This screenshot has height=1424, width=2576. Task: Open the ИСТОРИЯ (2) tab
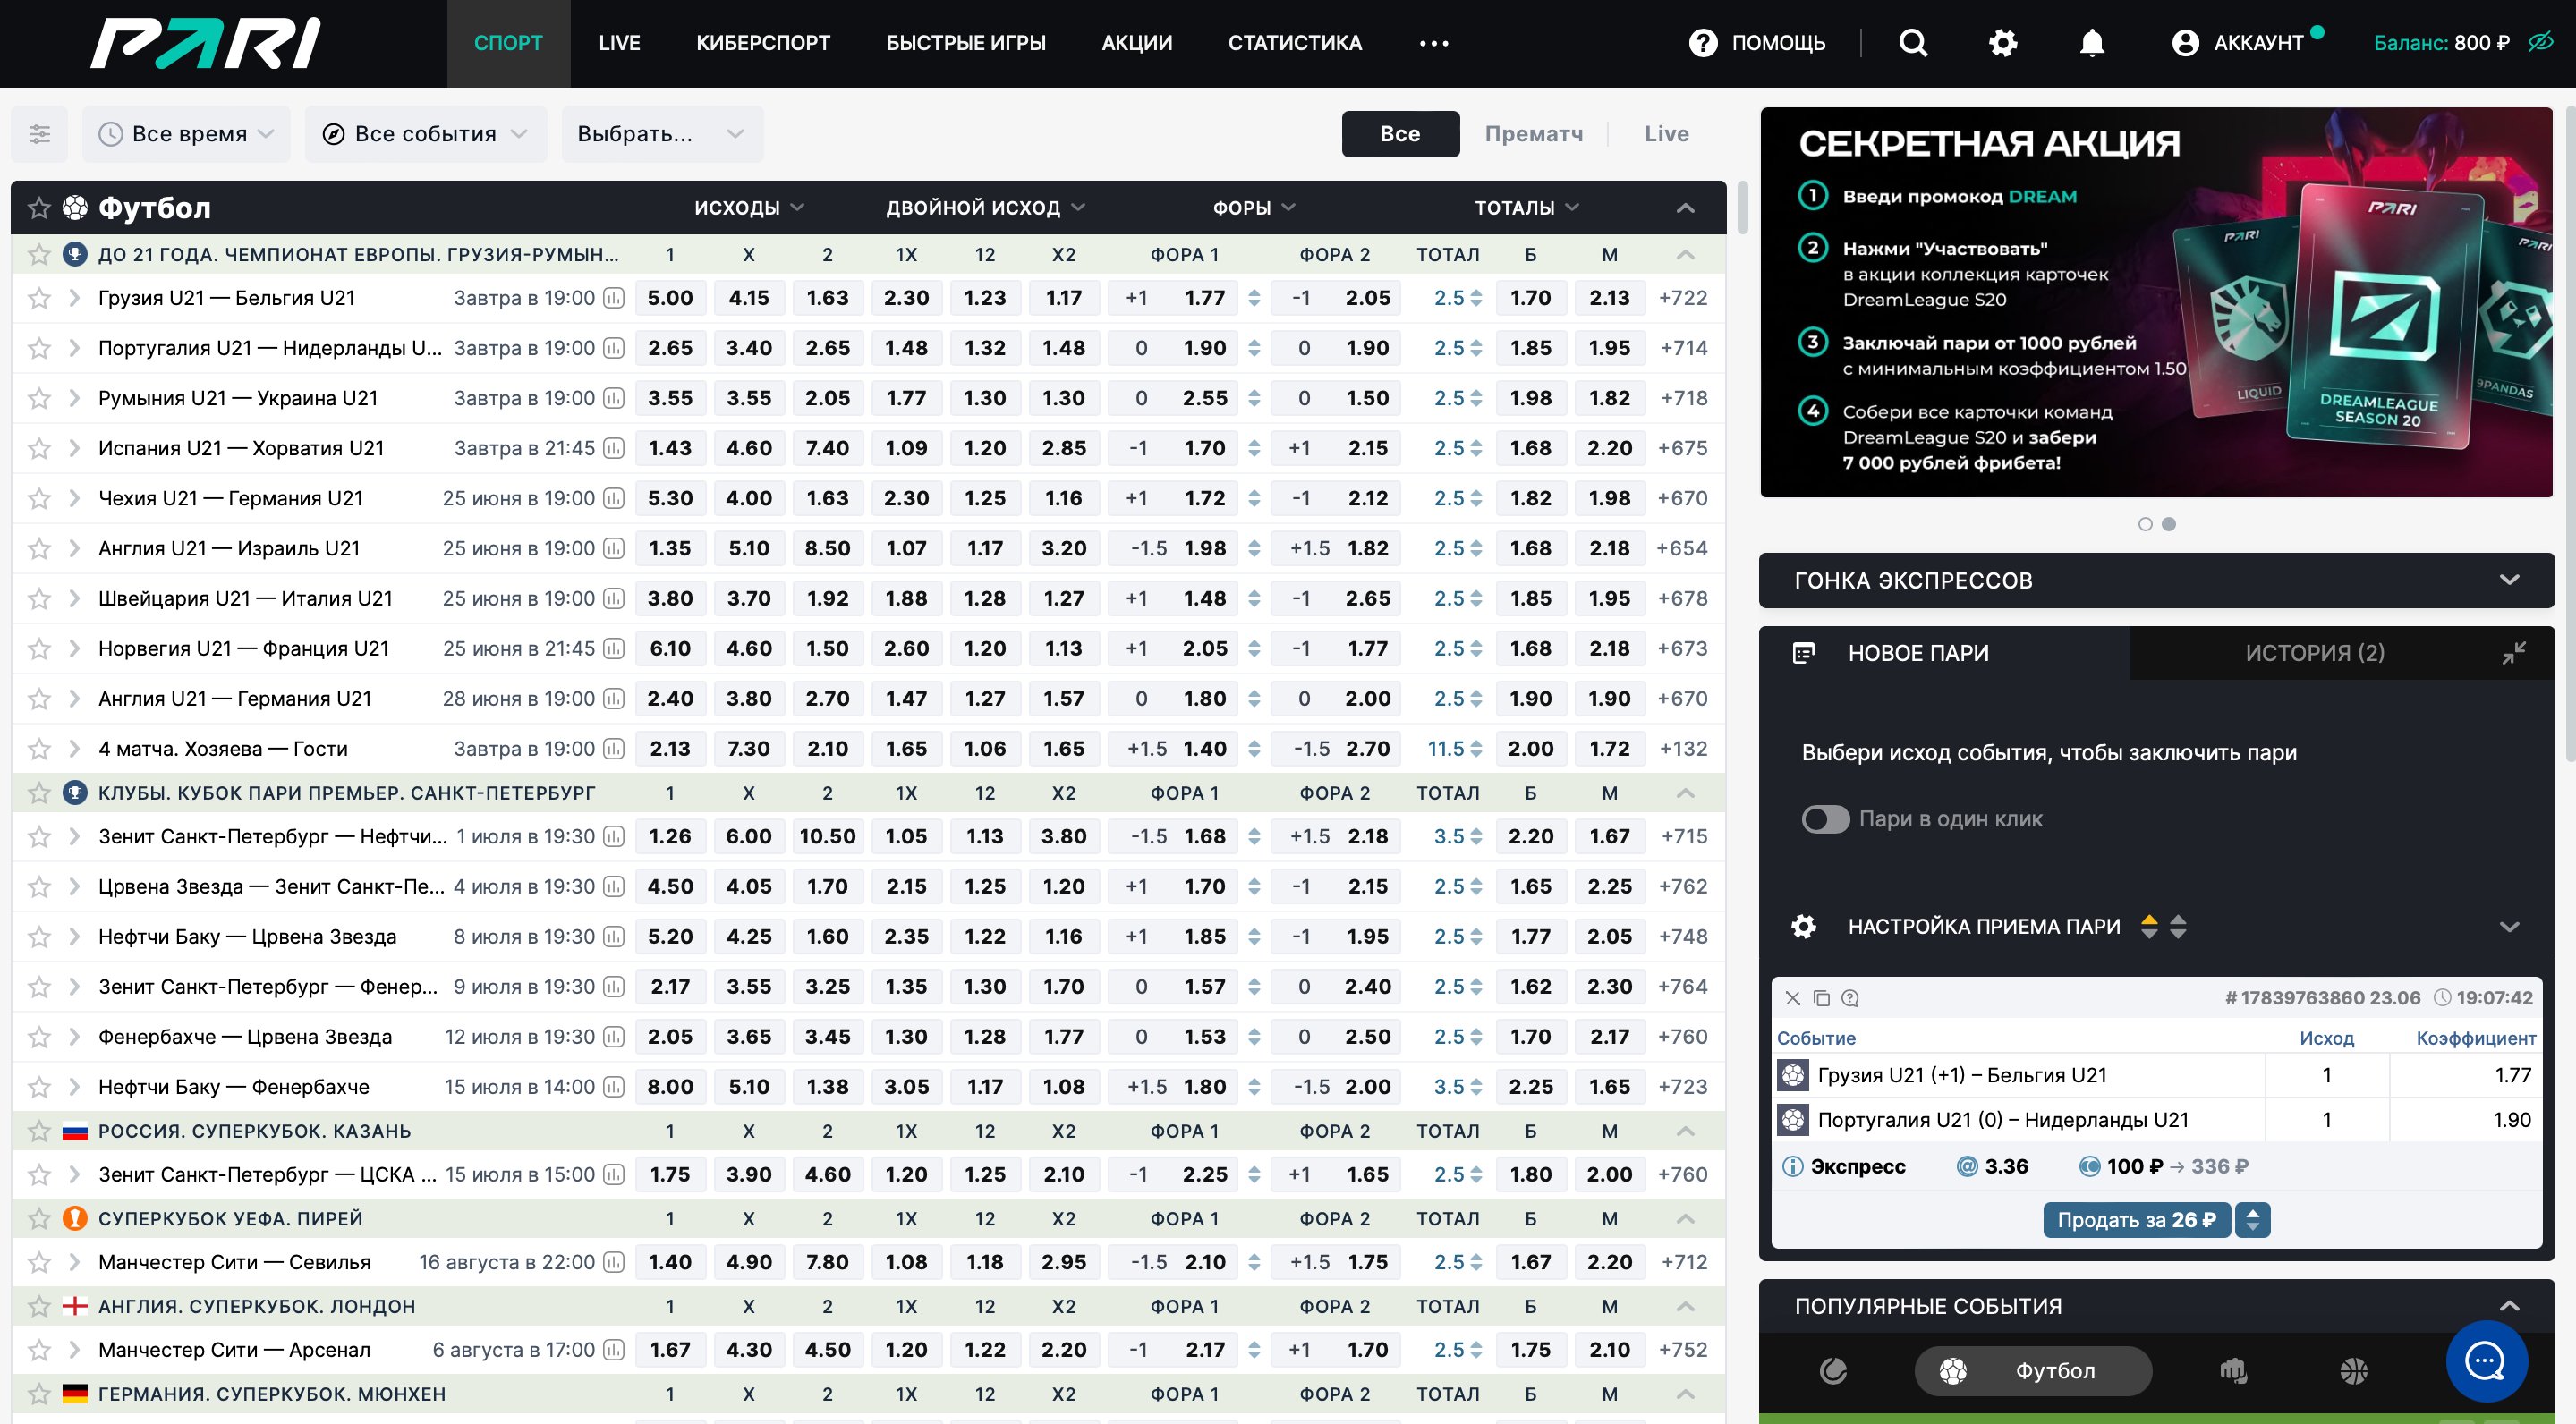(x=2314, y=653)
